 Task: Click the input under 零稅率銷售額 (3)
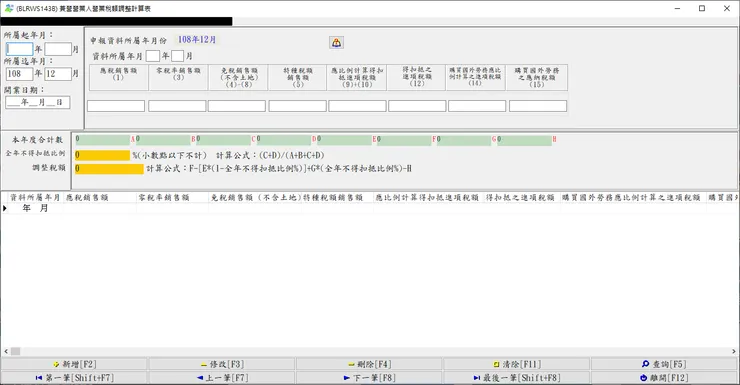(x=177, y=106)
